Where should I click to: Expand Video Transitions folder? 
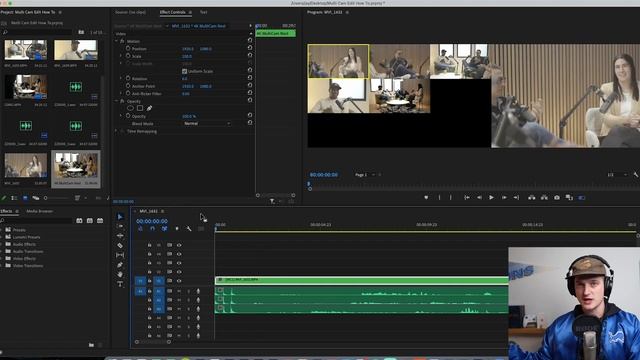(2, 266)
